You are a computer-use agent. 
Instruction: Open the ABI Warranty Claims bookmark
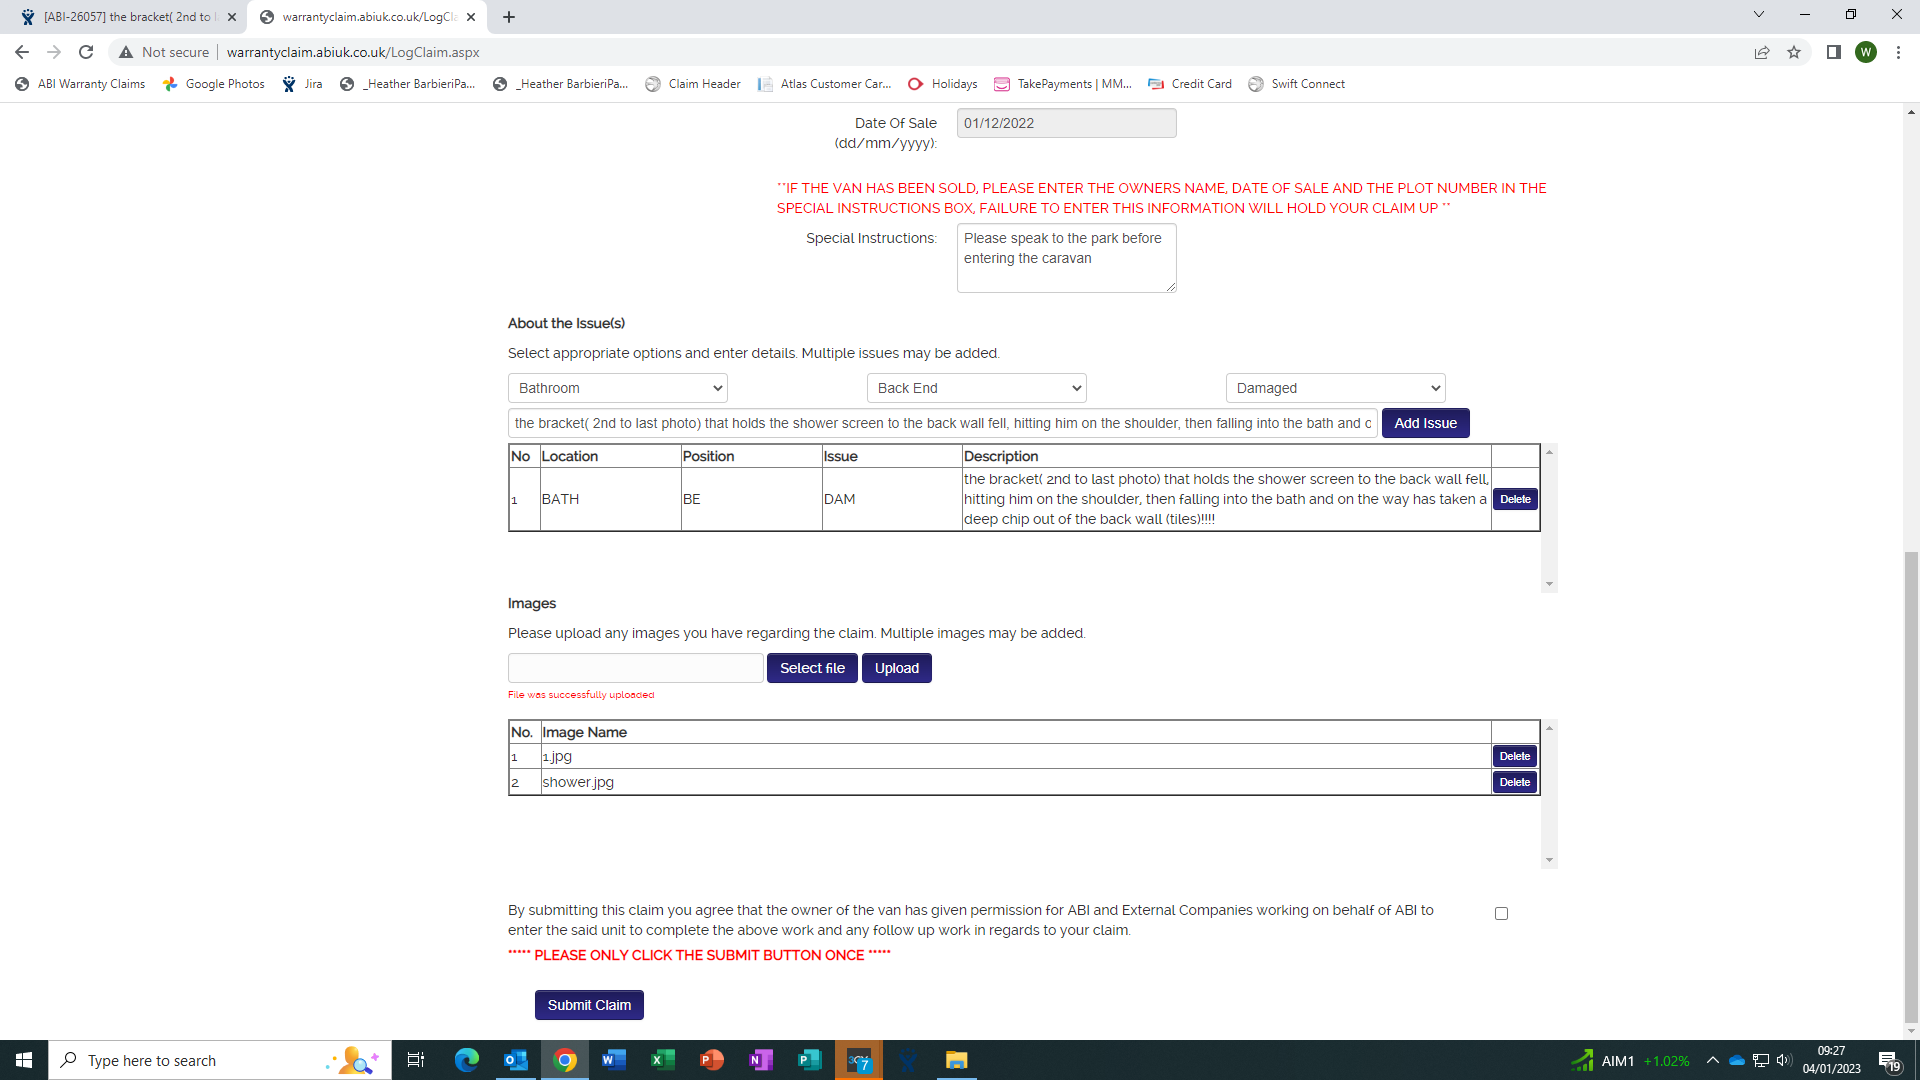tap(80, 84)
